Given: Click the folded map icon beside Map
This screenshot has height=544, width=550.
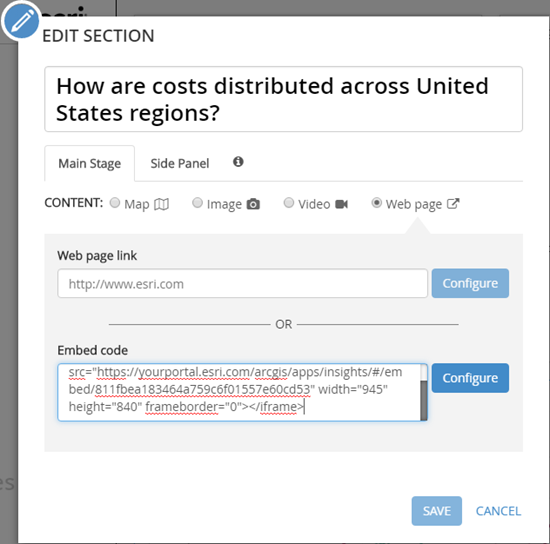Looking at the screenshot, I should point(162,204).
